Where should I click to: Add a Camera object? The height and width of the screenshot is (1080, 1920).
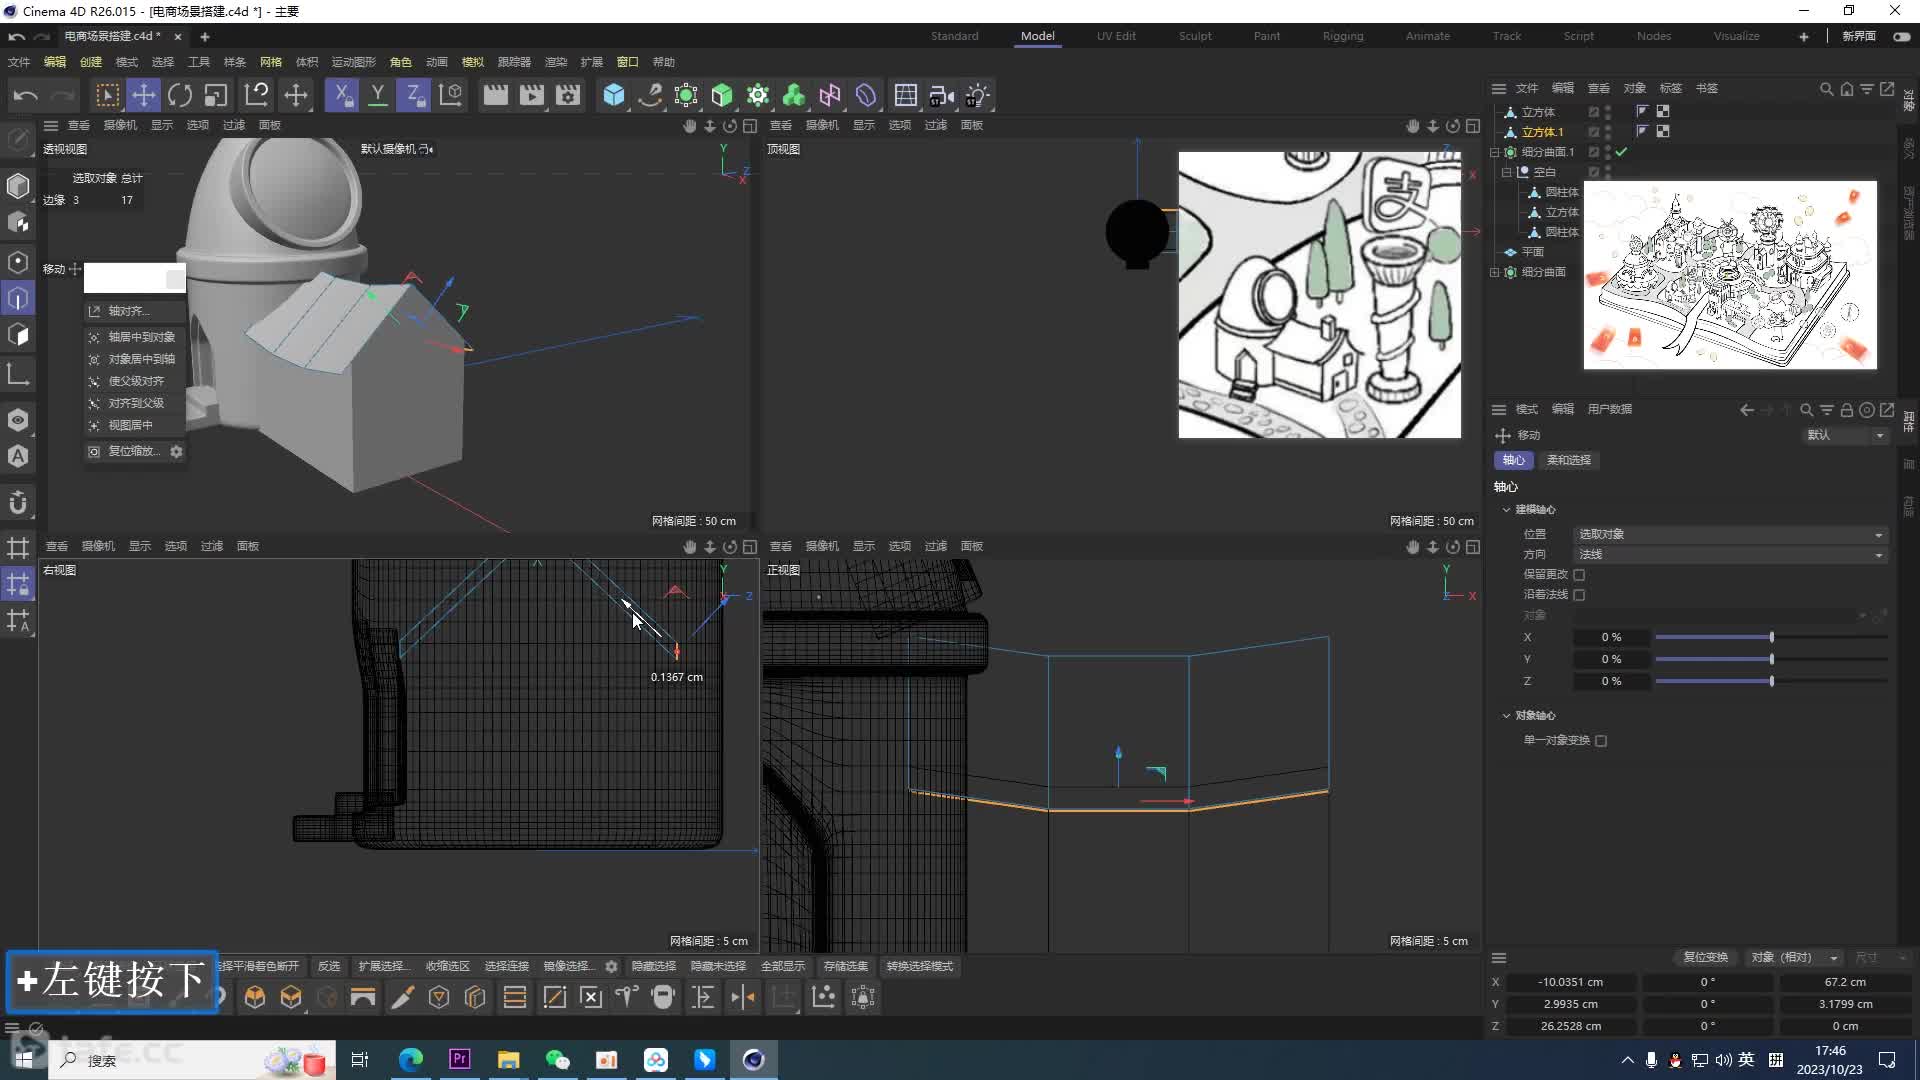point(942,96)
